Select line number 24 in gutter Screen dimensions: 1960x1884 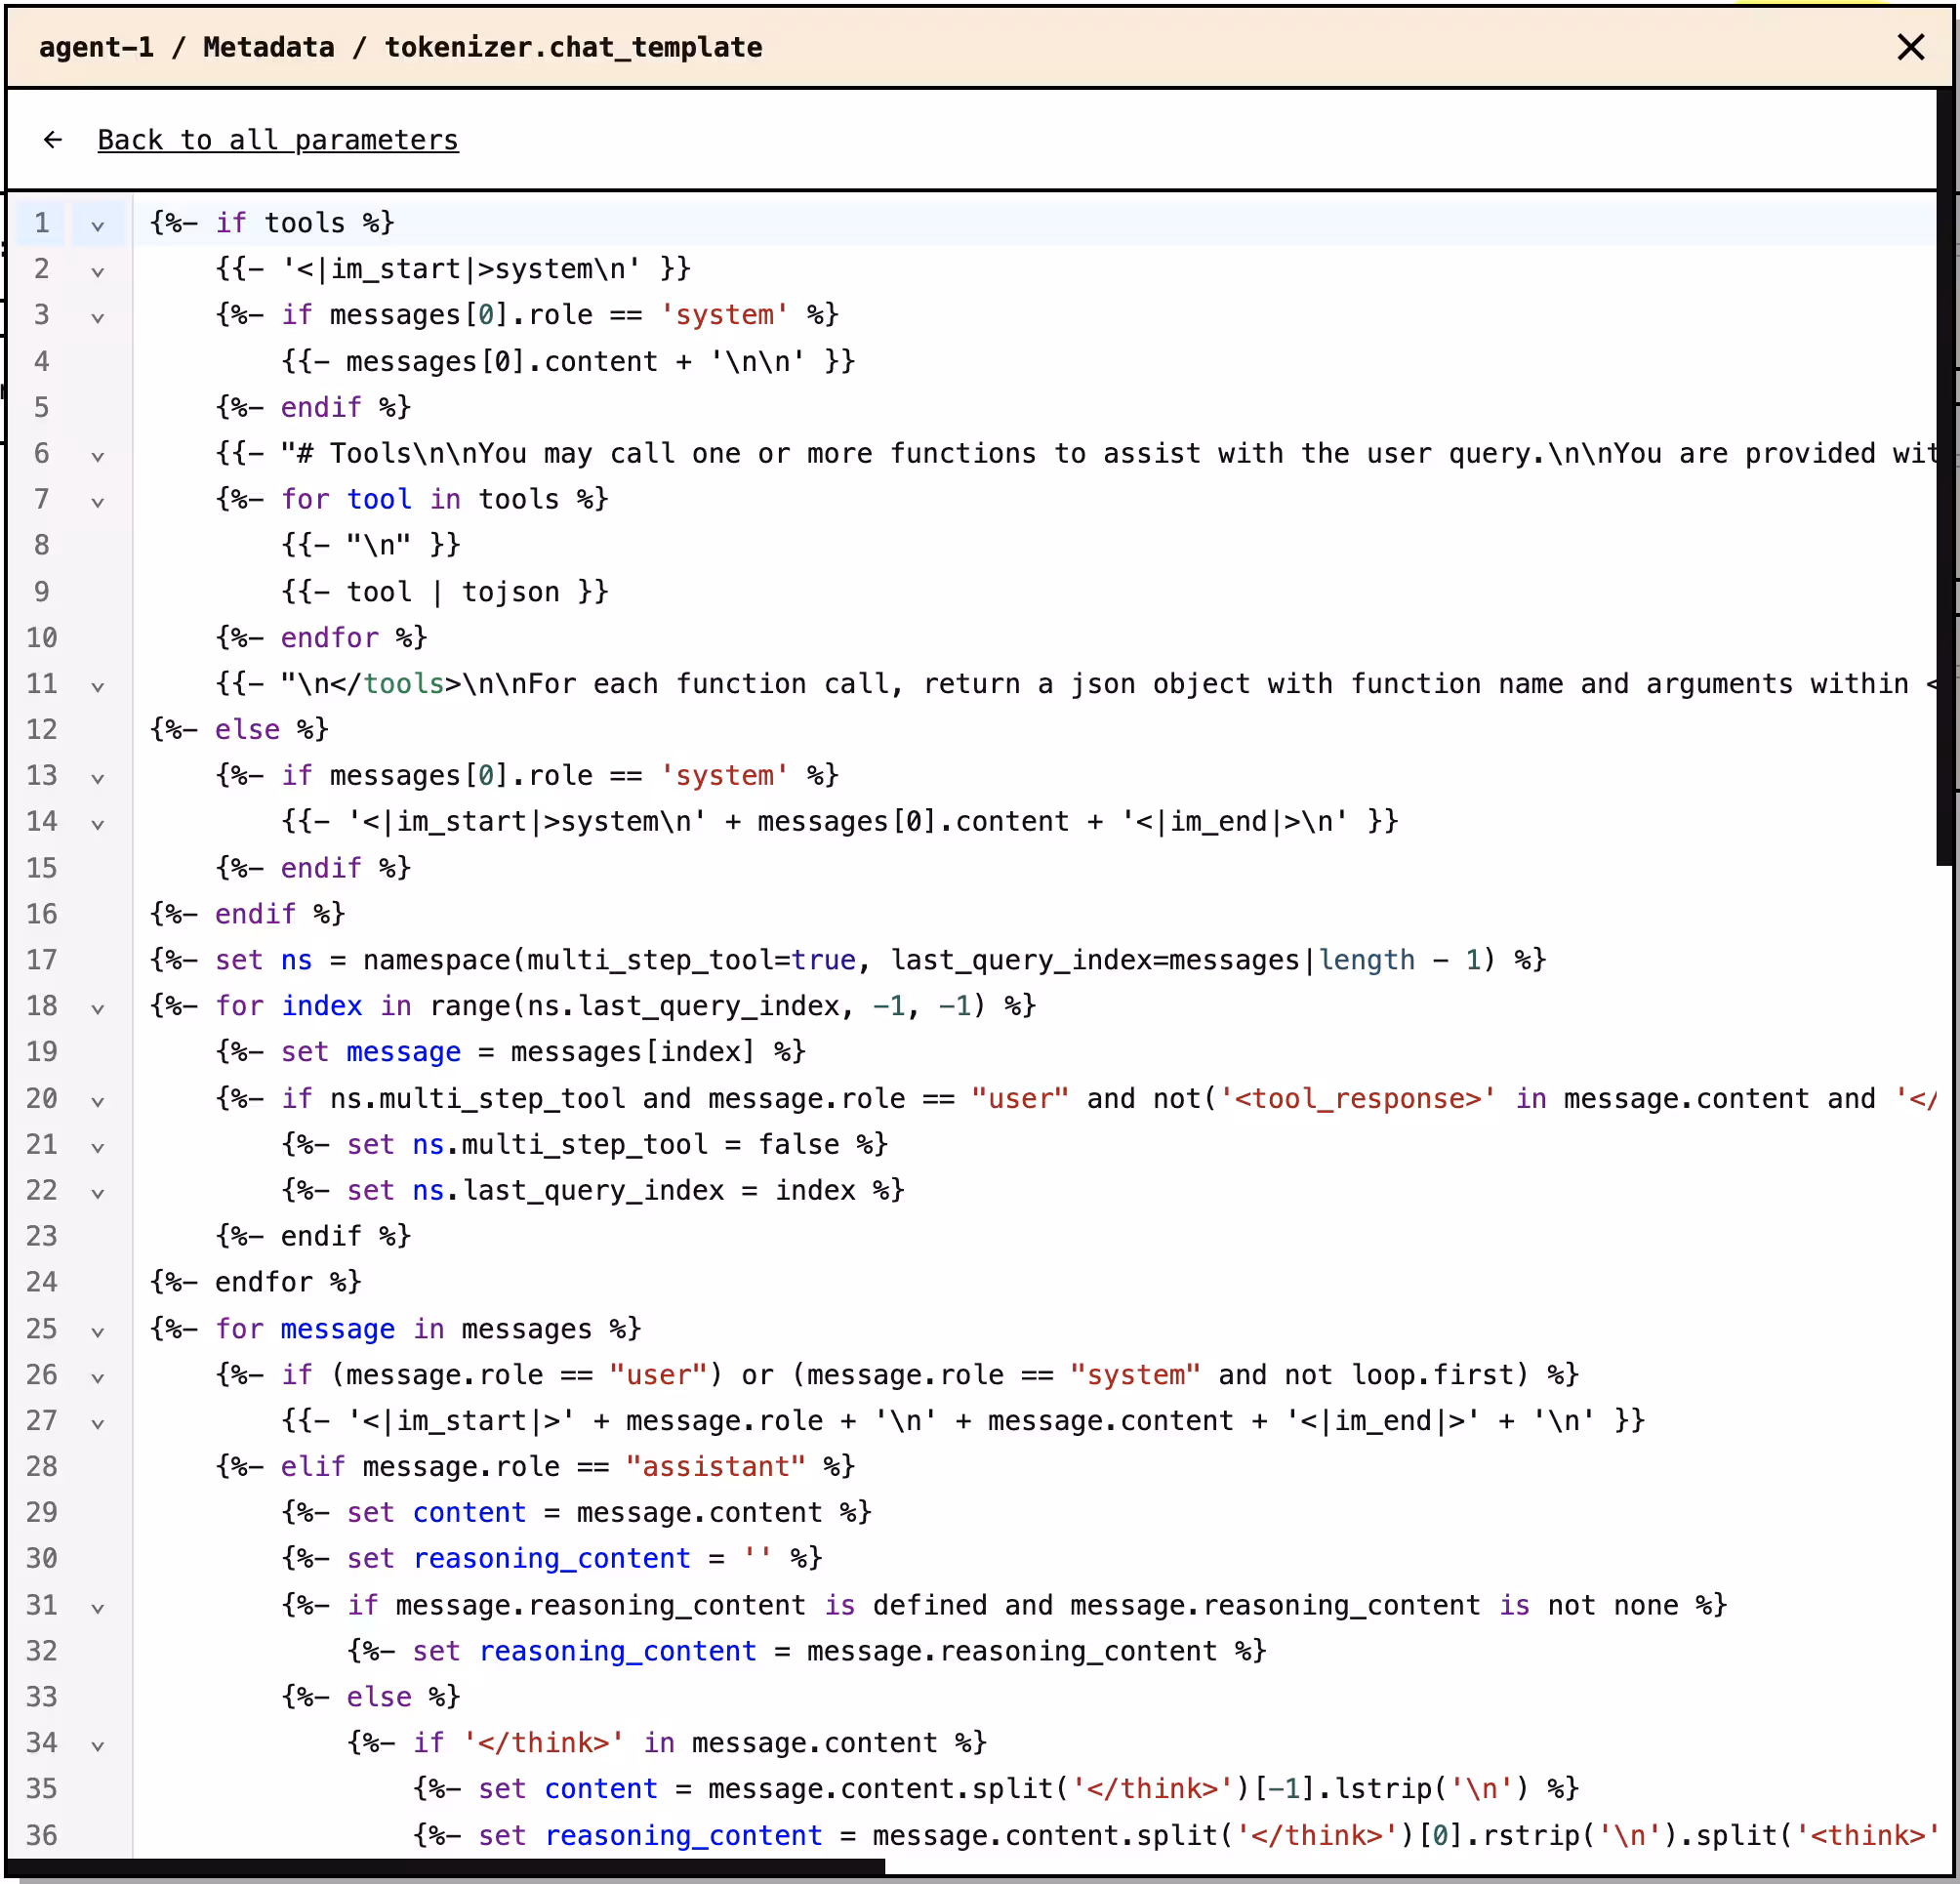click(x=41, y=1282)
